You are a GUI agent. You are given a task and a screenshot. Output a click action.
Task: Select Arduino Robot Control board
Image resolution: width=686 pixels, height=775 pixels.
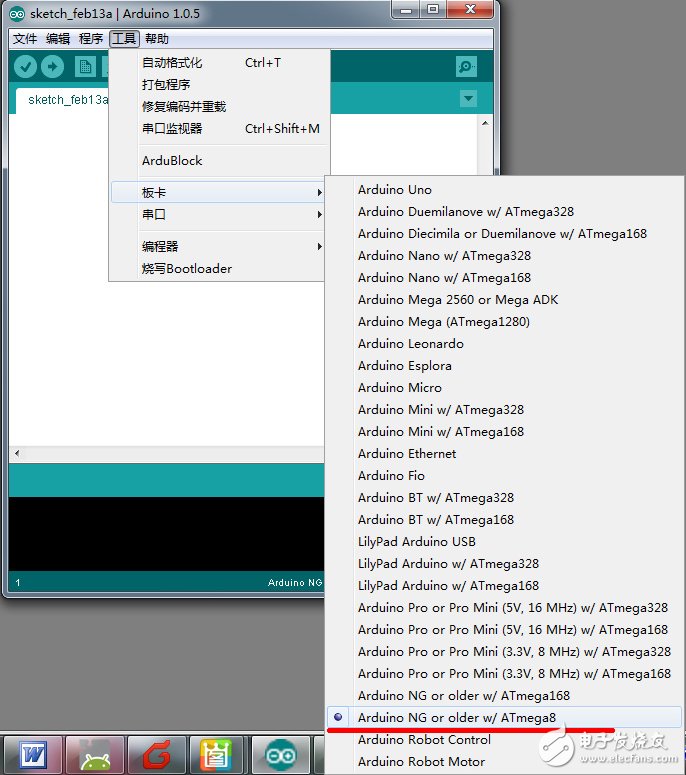tap(504, 739)
